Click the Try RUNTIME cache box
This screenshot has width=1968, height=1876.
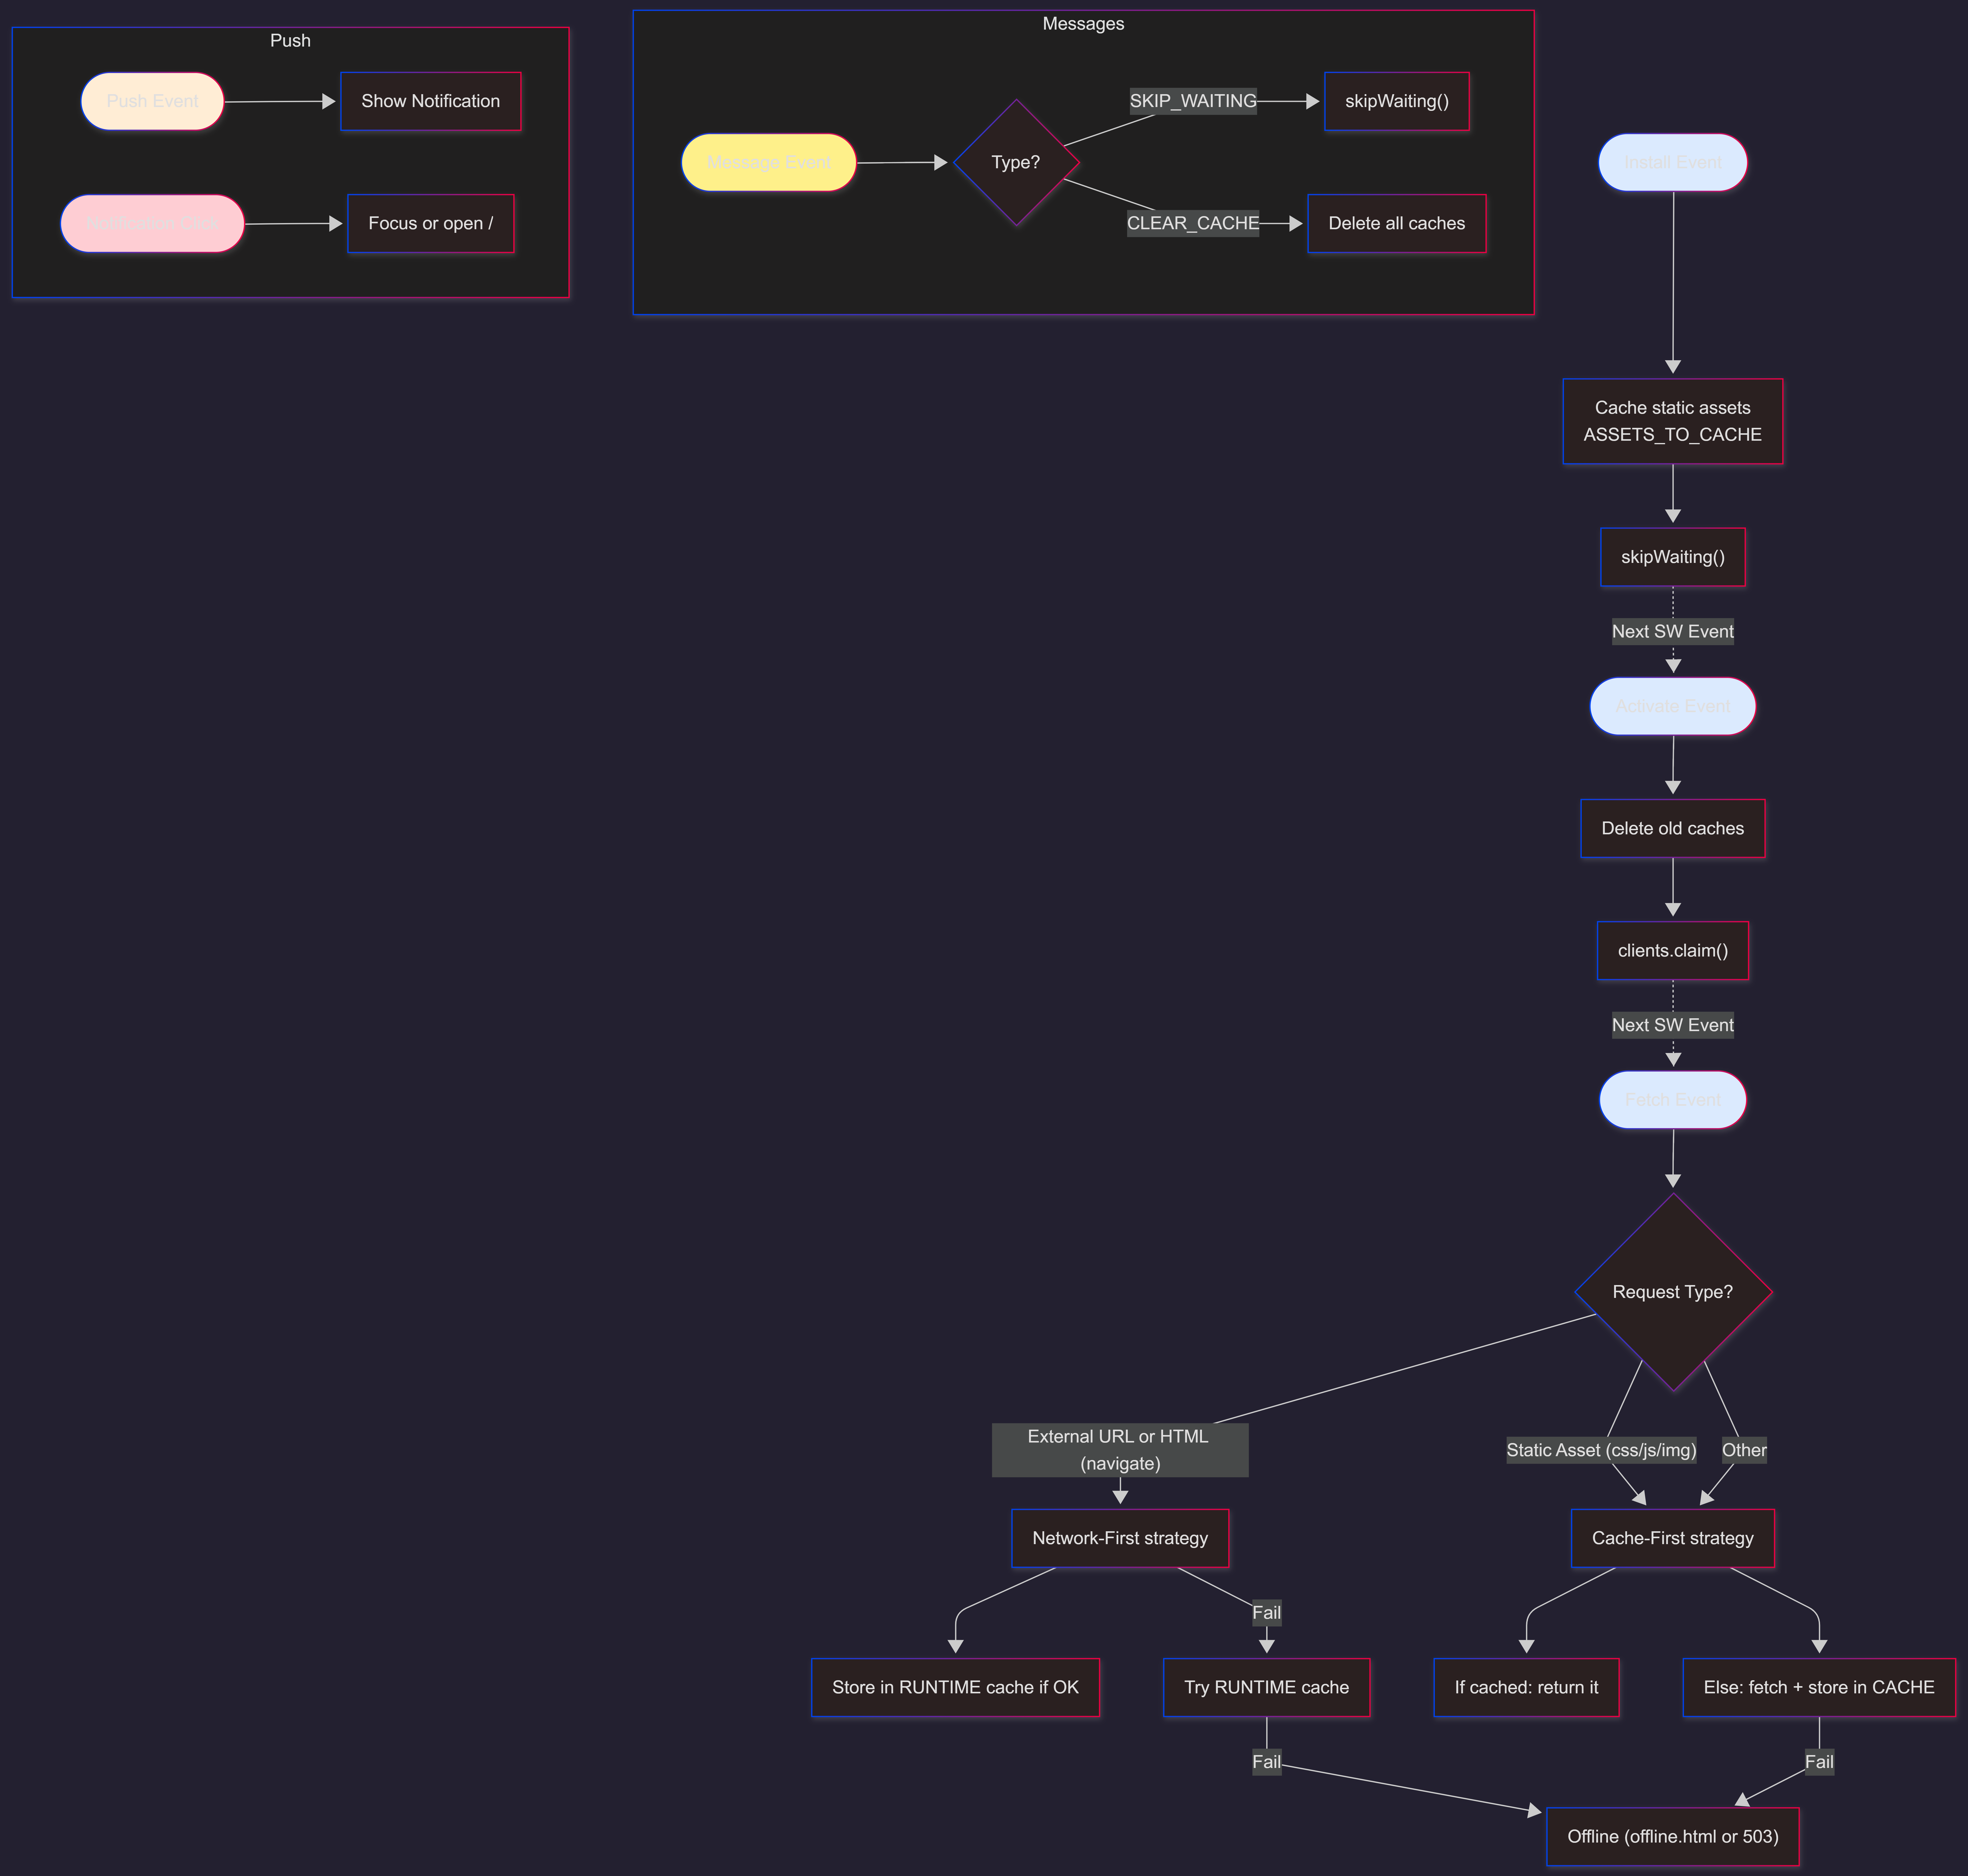point(1266,1687)
